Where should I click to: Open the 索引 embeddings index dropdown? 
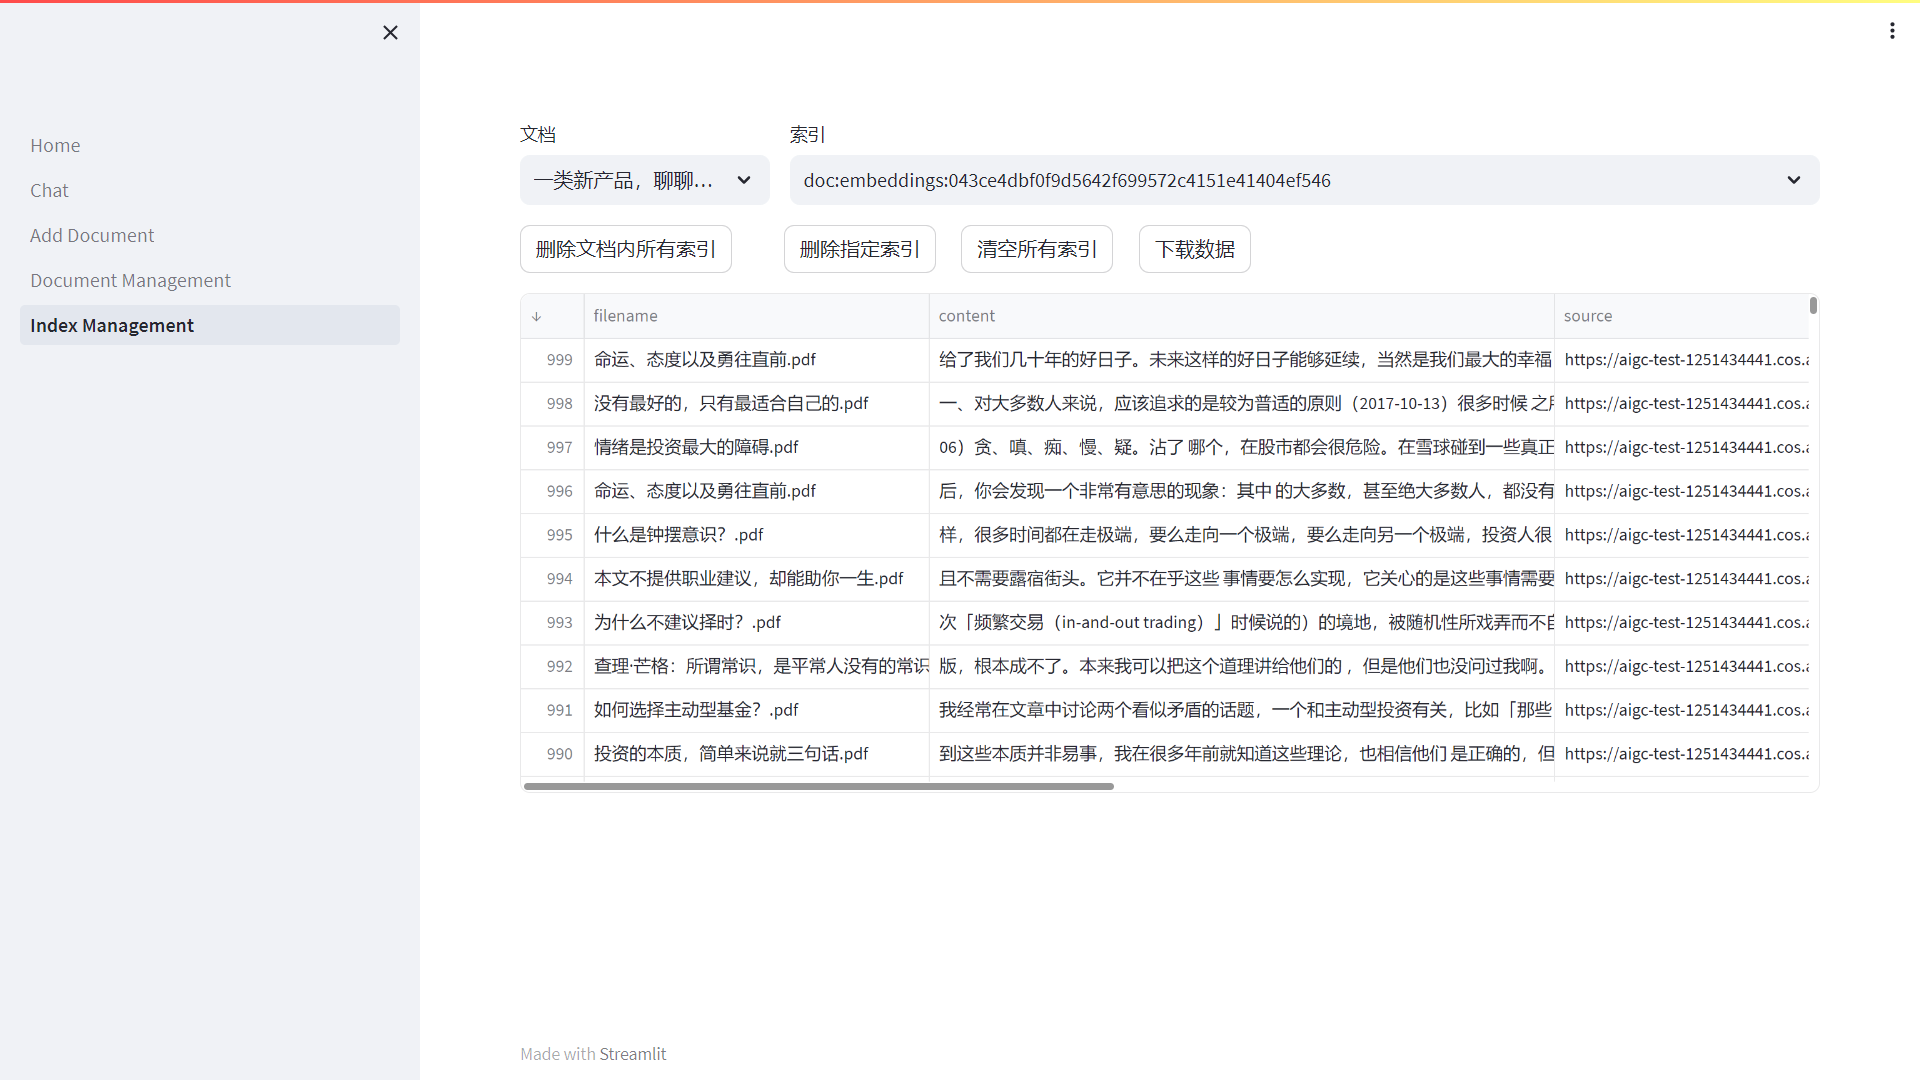tap(1304, 180)
